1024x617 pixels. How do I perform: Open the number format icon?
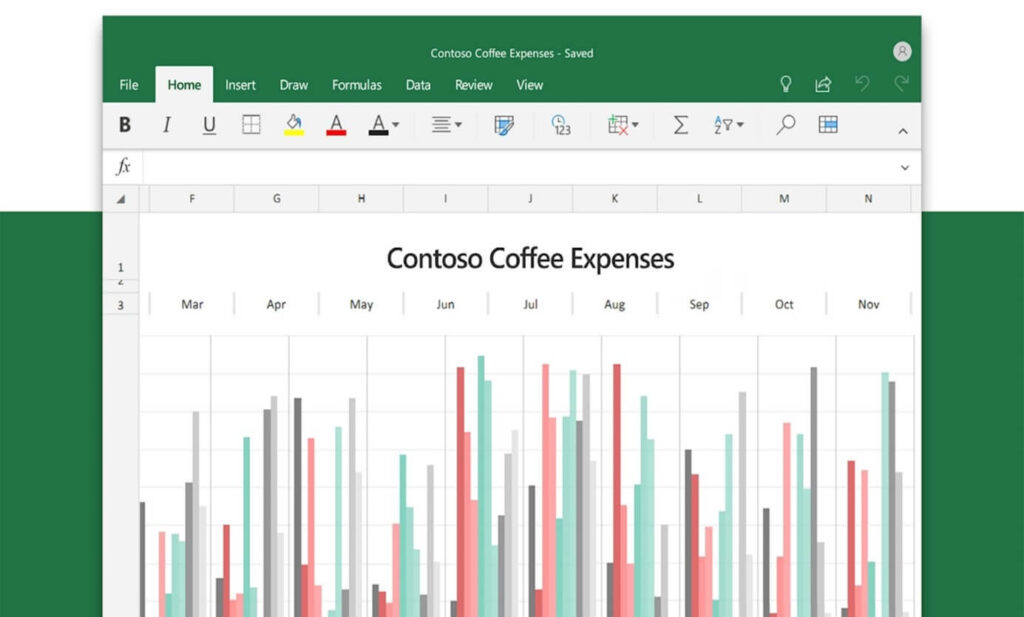561,125
